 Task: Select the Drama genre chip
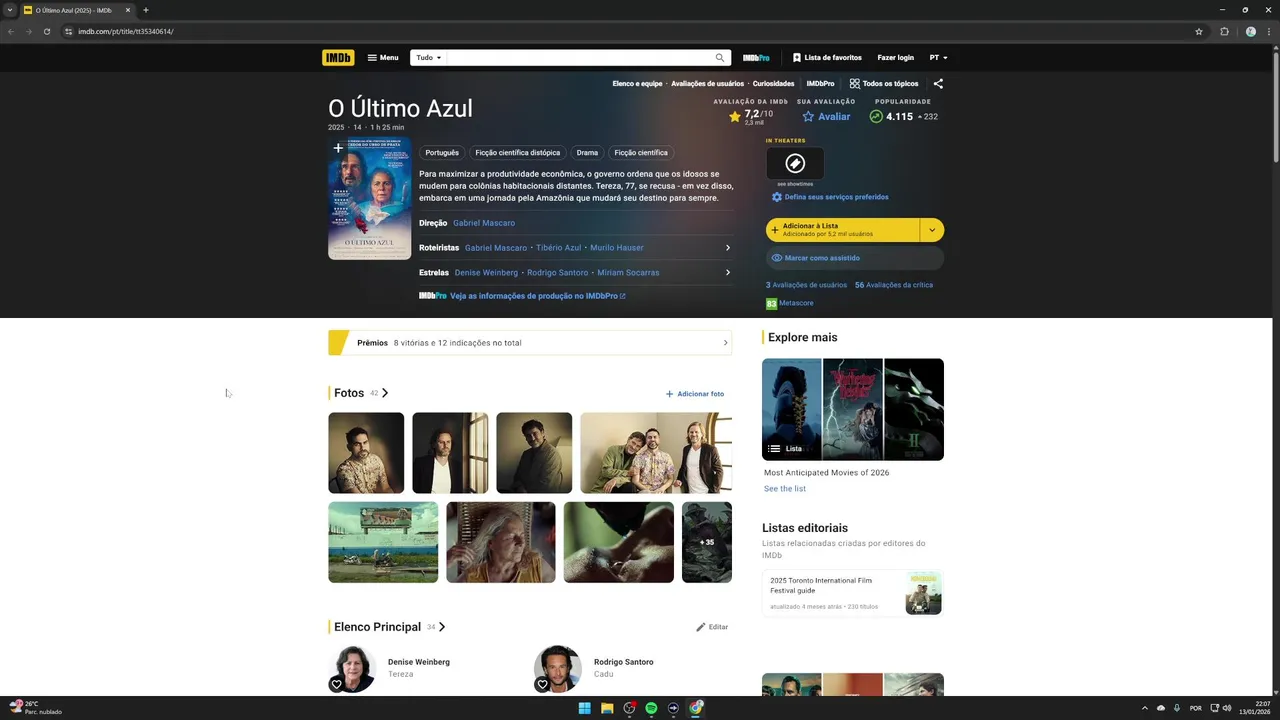coord(587,153)
